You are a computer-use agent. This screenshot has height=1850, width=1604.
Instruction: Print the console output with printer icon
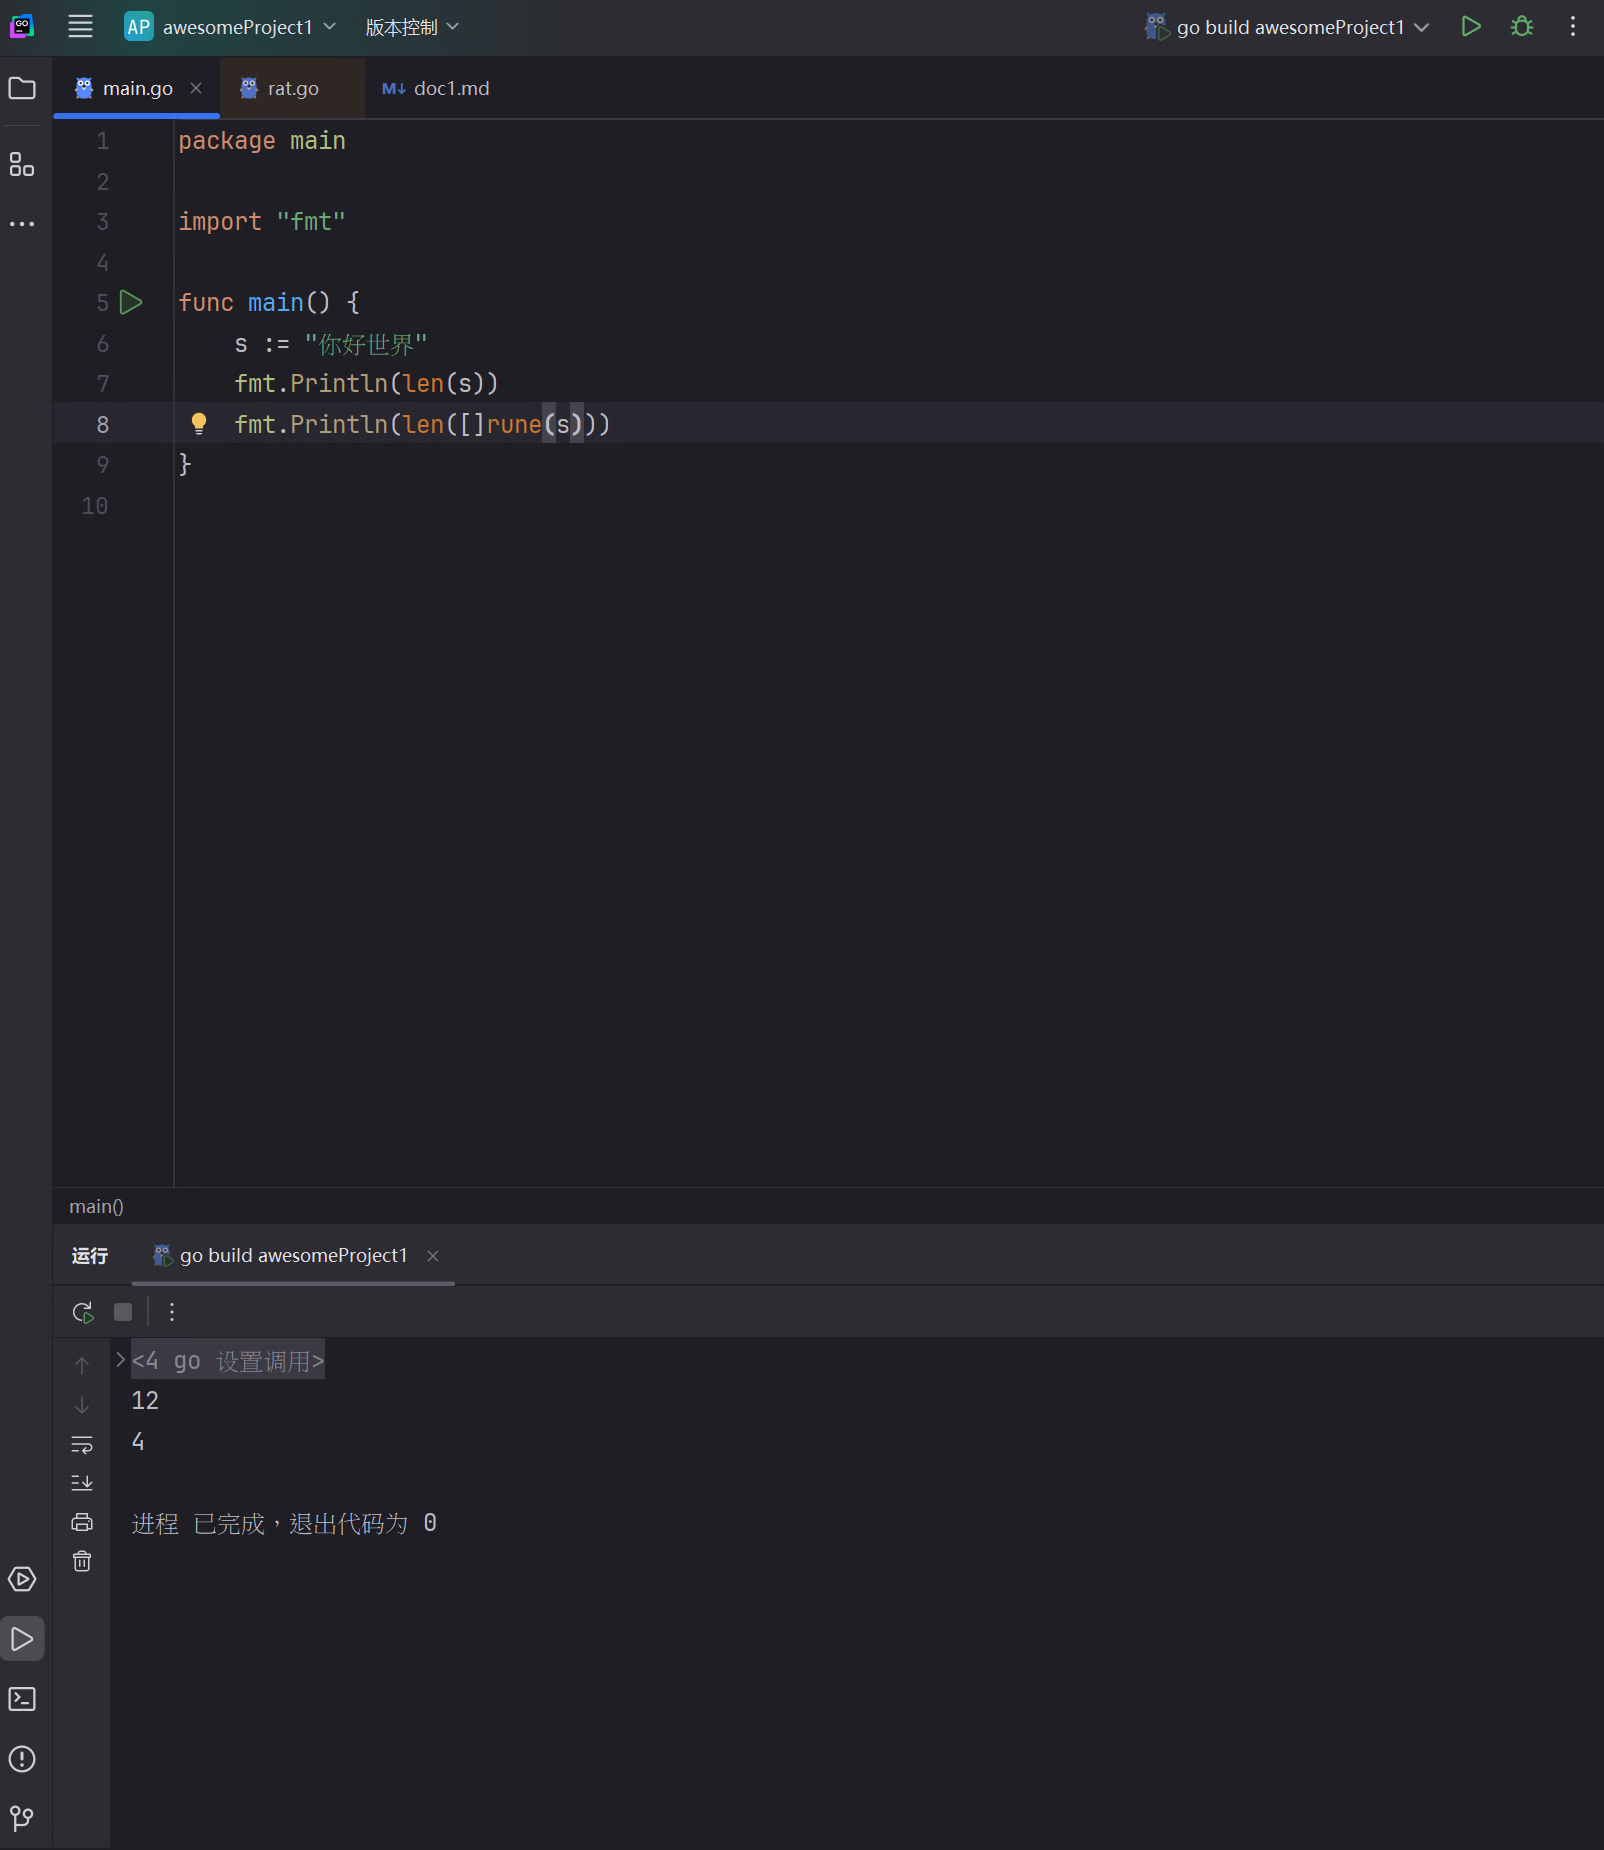(x=82, y=1522)
